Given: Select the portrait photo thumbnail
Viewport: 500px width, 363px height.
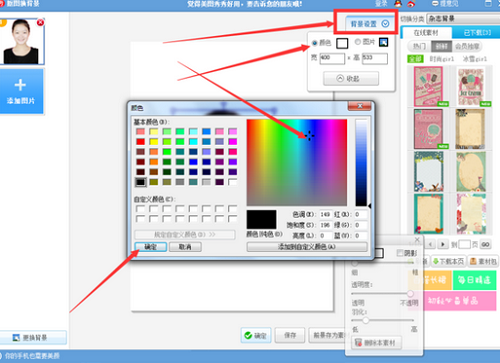Looking at the screenshot, I should (x=21, y=42).
